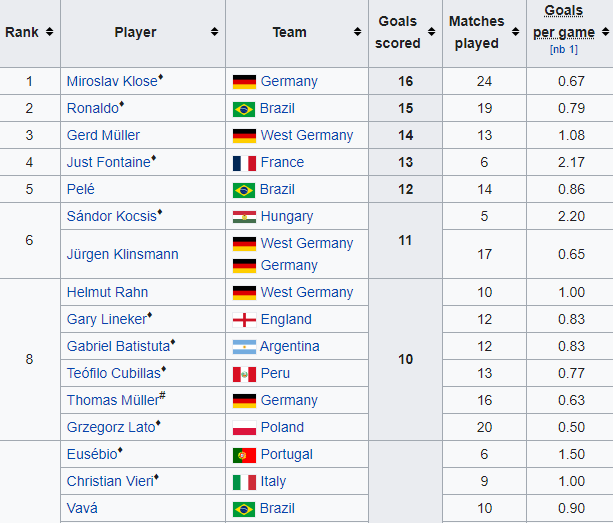The height and width of the screenshot is (523, 613).
Task: Sort by Goals scored arrows
Action: point(431,32)
